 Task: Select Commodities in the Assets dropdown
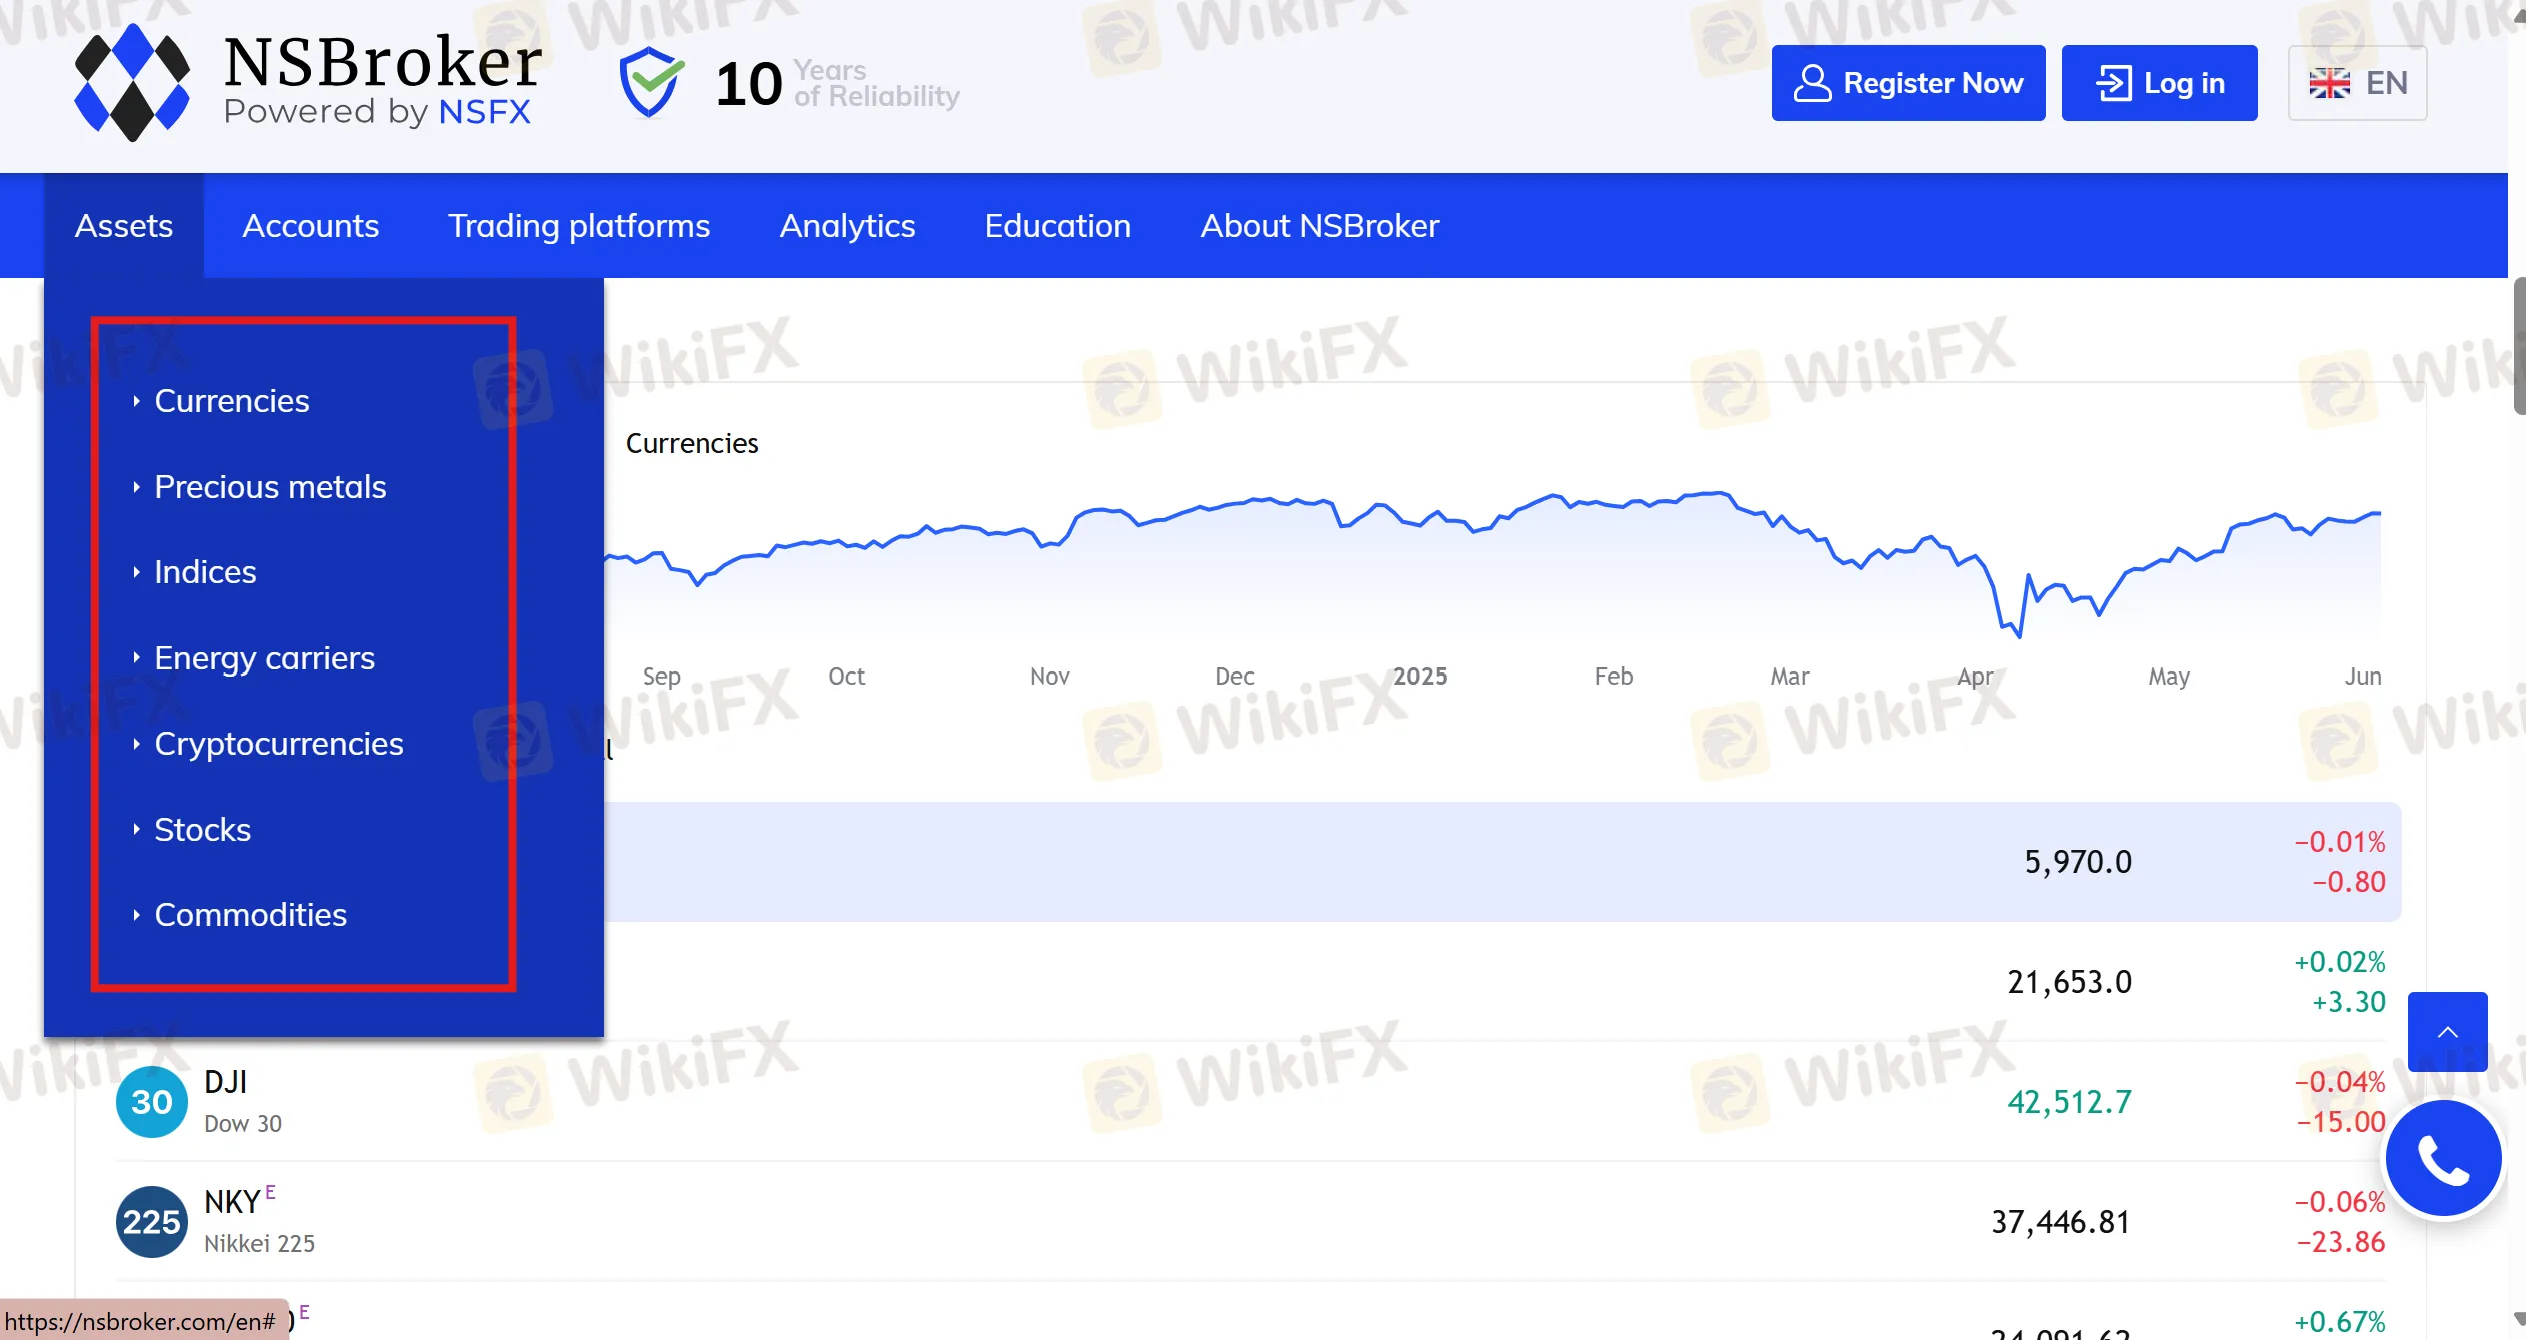click(250, 915)
